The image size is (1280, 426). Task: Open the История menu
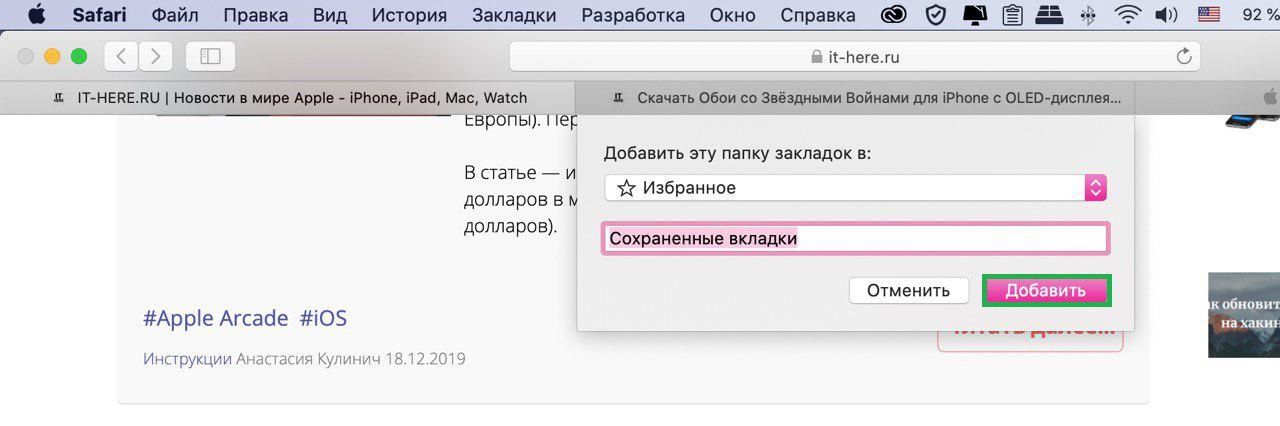pos(409,15)
